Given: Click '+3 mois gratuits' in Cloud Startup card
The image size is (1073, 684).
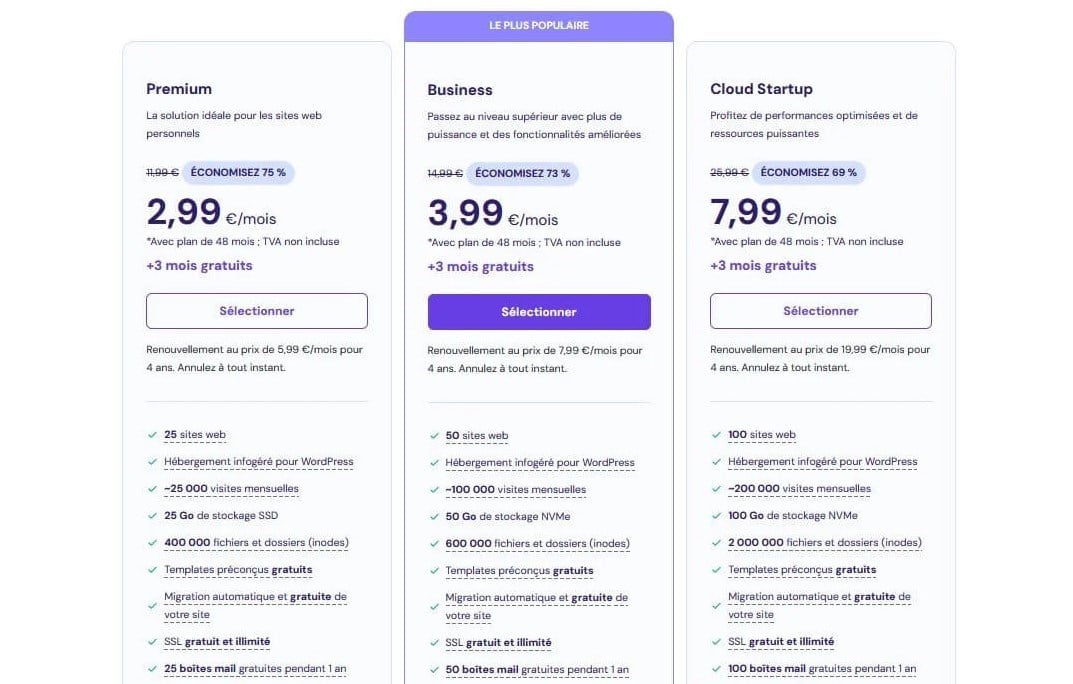Looking at the screenshot, I should [763, 265].
